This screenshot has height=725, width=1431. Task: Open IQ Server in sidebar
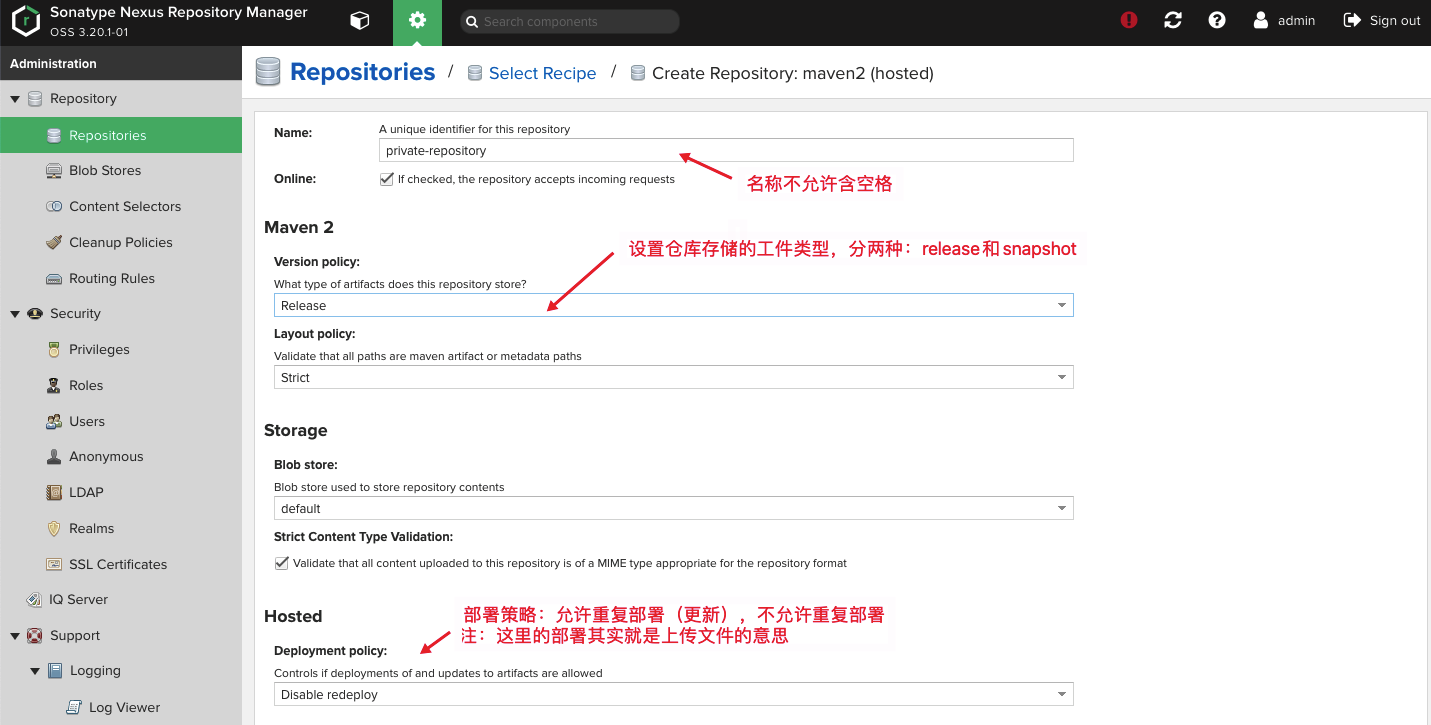coord(79,600)
